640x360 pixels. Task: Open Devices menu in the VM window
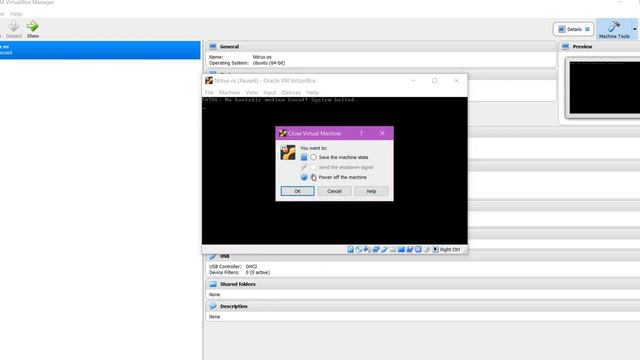click(x=291, y=93)
